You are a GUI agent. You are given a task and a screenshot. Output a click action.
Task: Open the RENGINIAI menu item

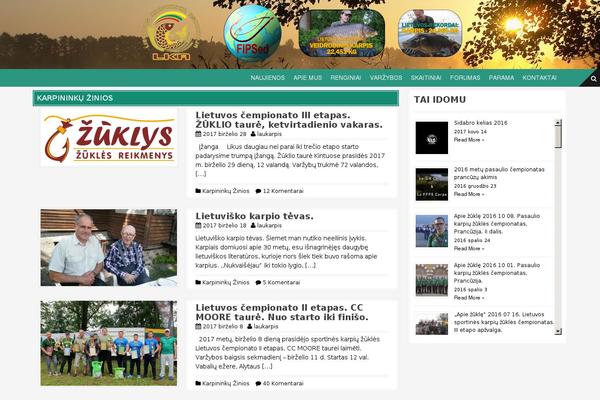point(346,78)
